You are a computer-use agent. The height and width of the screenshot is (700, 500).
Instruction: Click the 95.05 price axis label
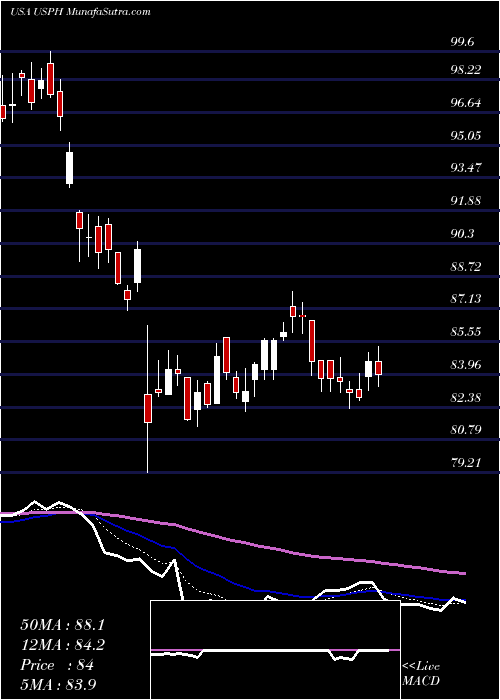[467, 135]
